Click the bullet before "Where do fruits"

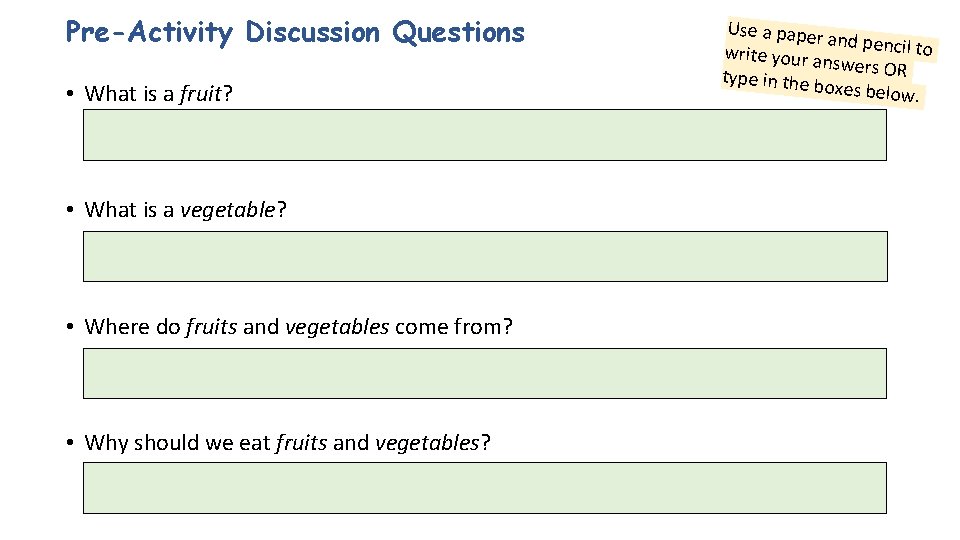click(x=70, y=326)
